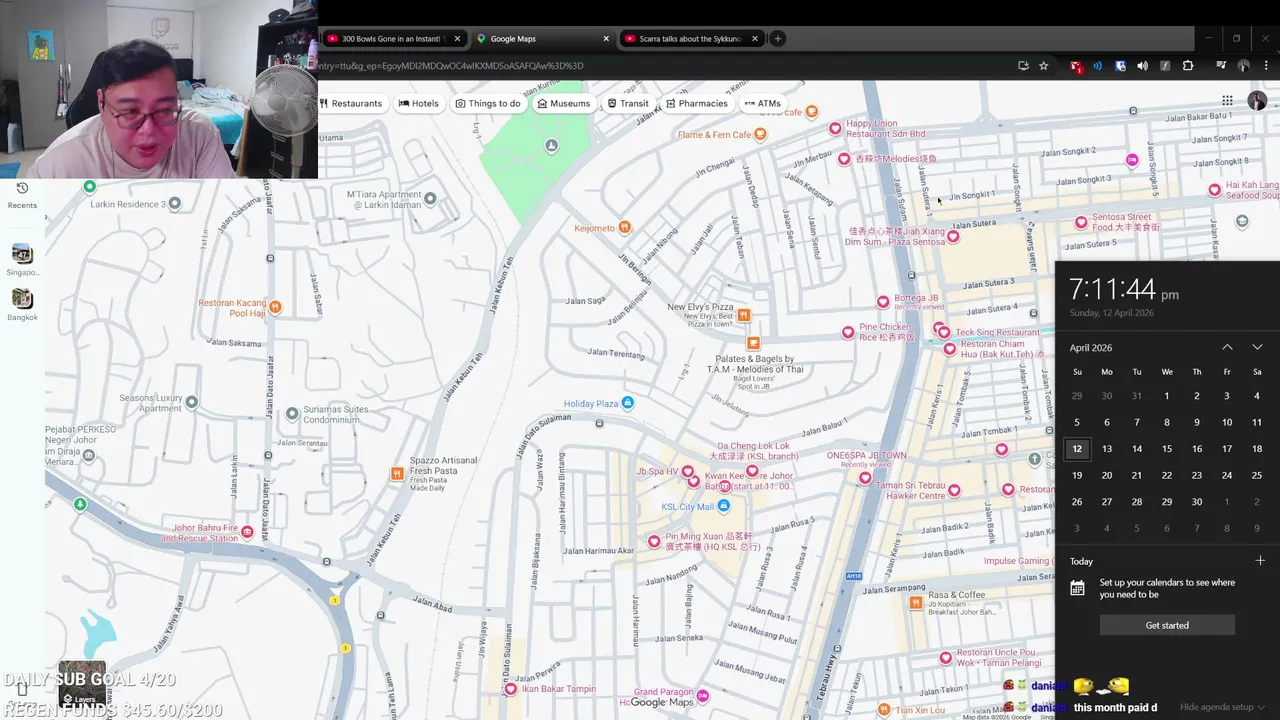The height and width of the screenshot is (720, 1280).
Task: Select M'Tiara Apartment marker
Action: (x=430, y=198)
